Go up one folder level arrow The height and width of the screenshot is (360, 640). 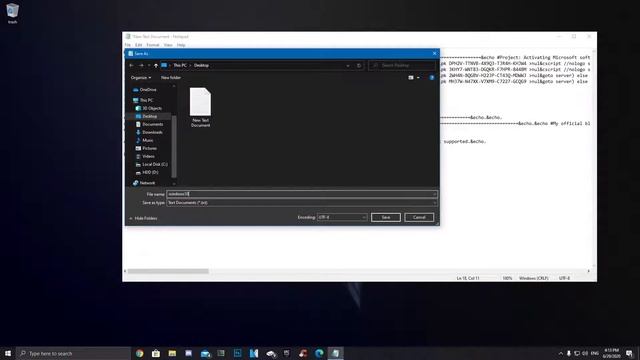point(156,65)
